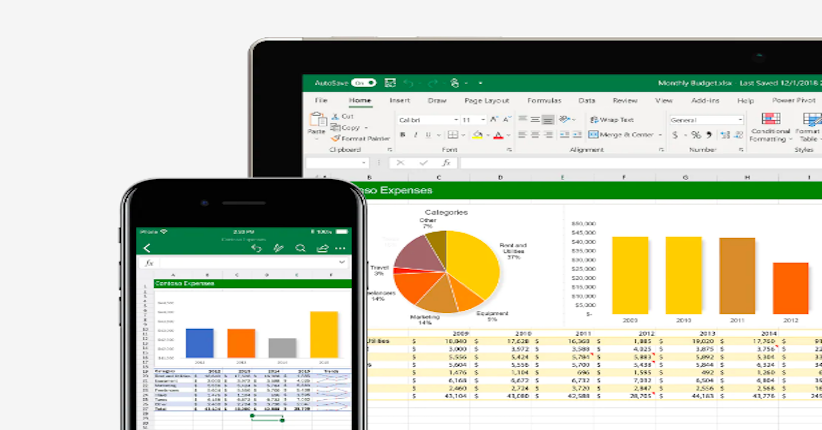The height and width of the screenshot is (430, 822).
Task: Click Redo in the tablet title bar
Action: 432,83
